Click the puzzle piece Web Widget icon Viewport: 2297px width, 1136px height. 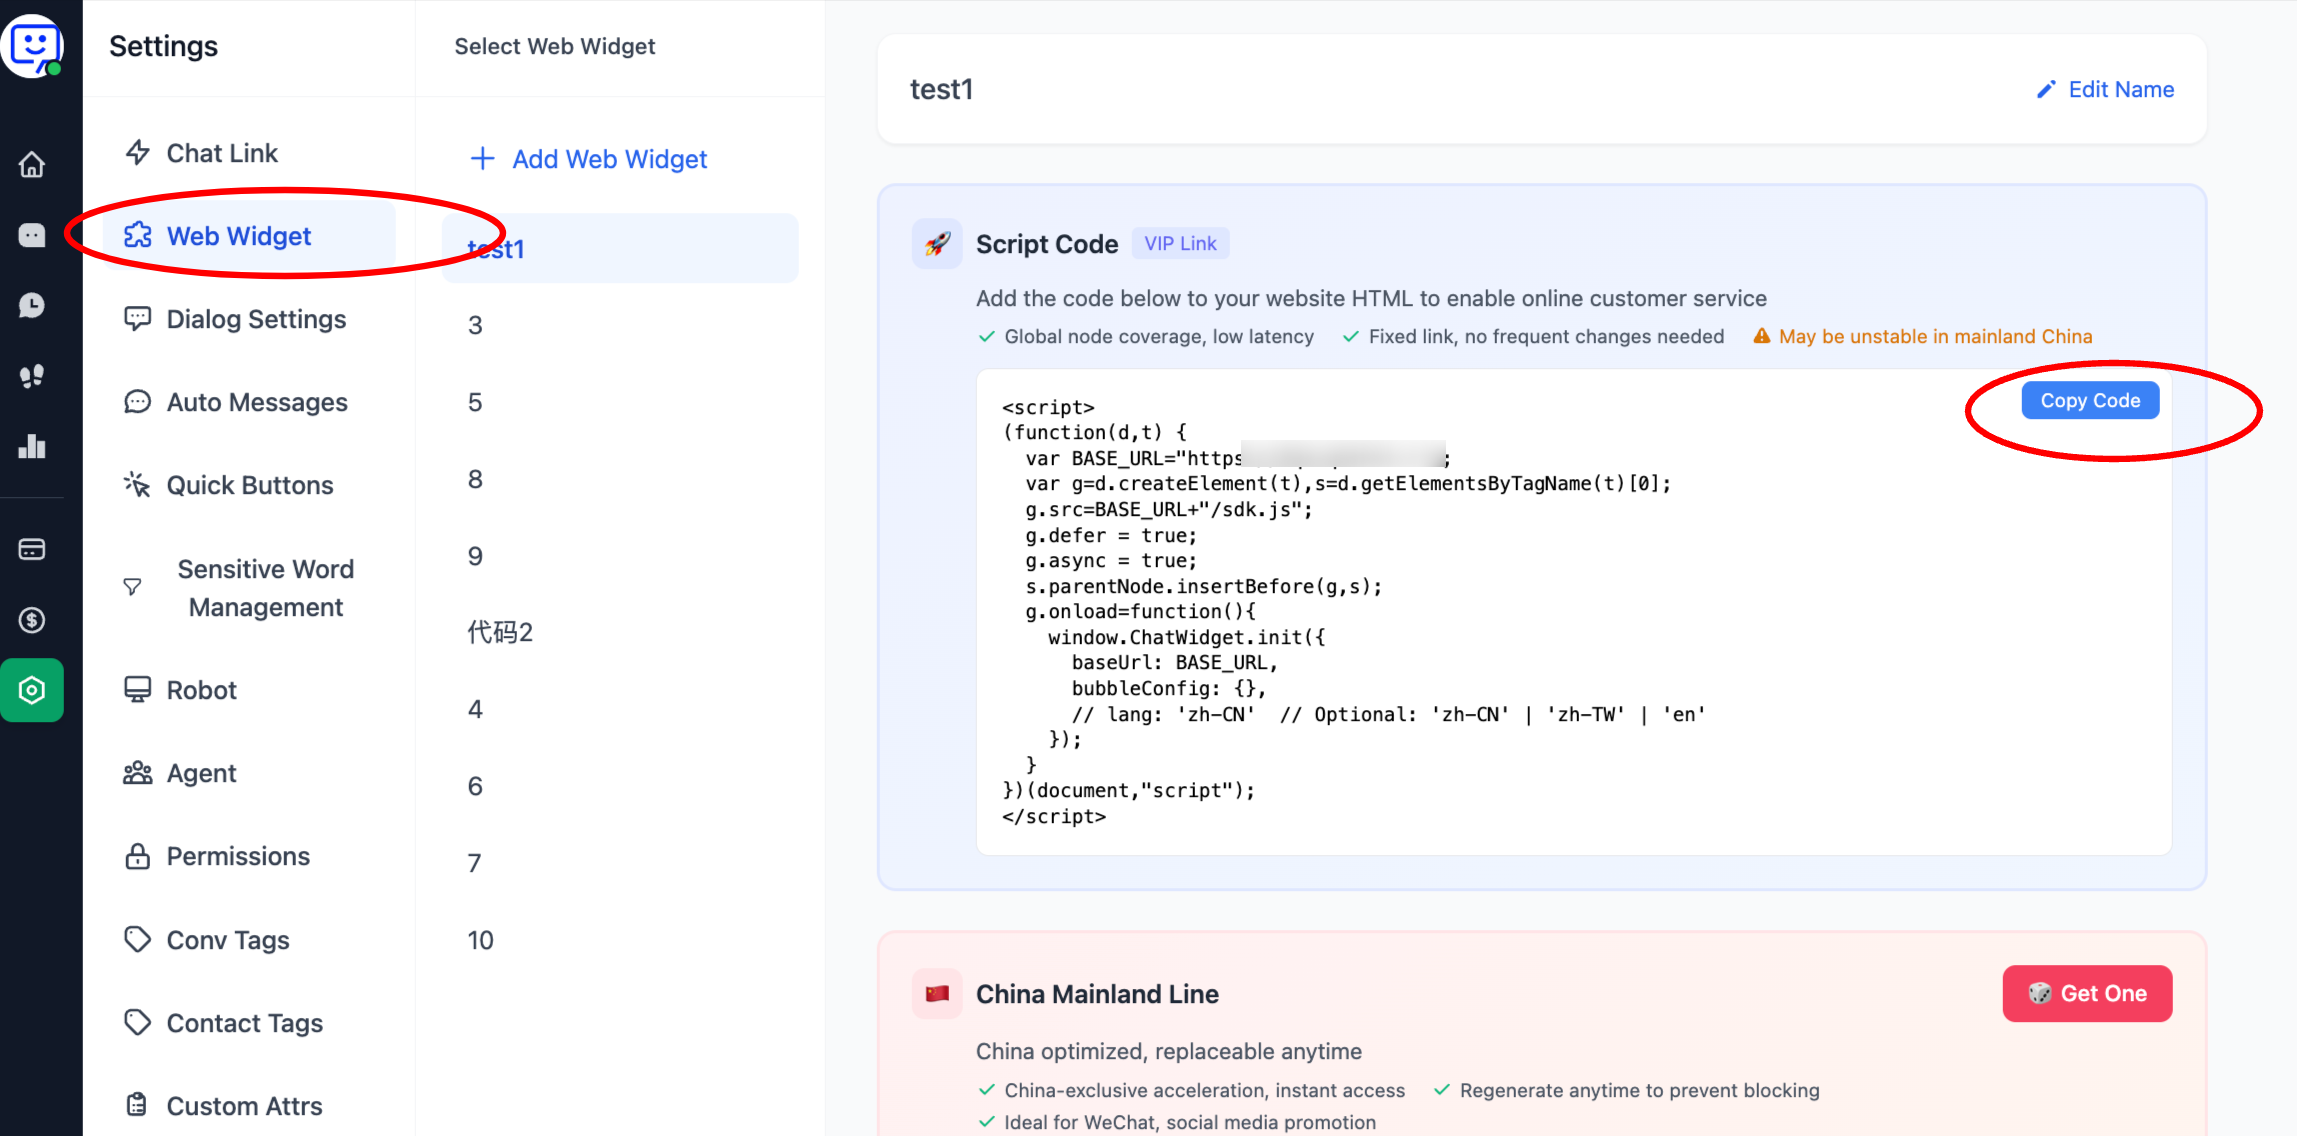(138, 235)
